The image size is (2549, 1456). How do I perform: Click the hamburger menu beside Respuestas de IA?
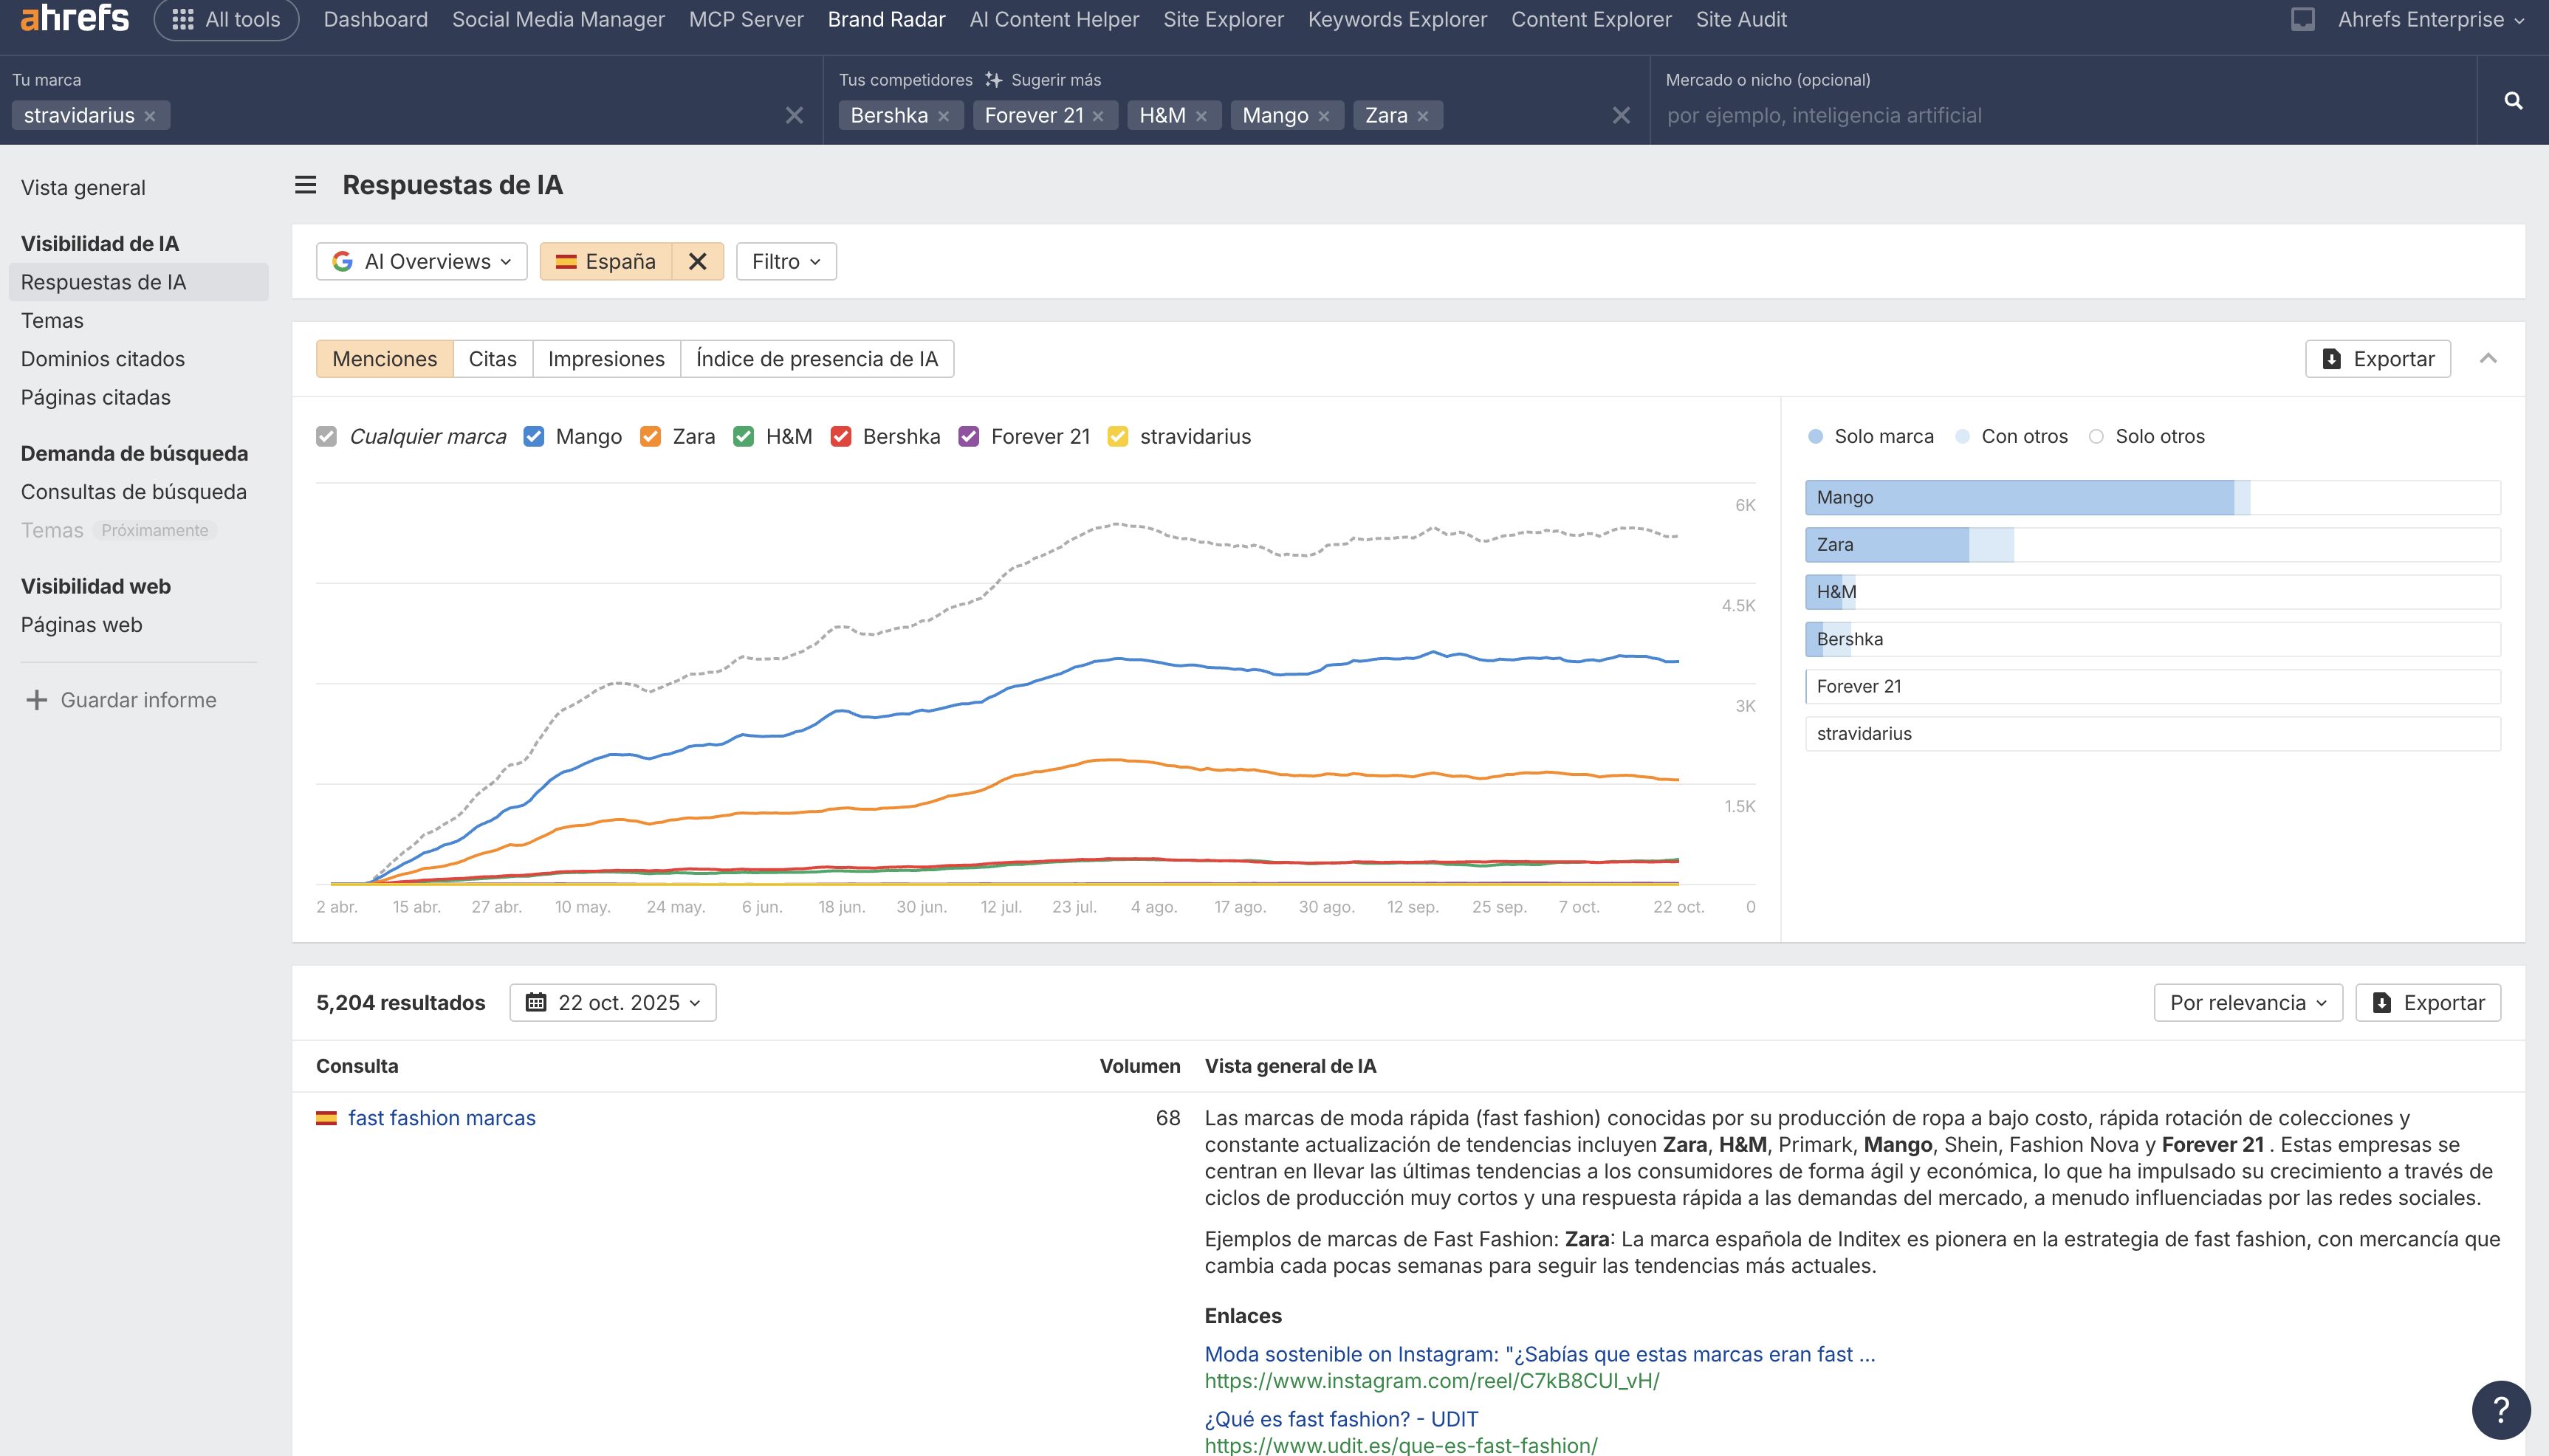[x=306, y=185]
